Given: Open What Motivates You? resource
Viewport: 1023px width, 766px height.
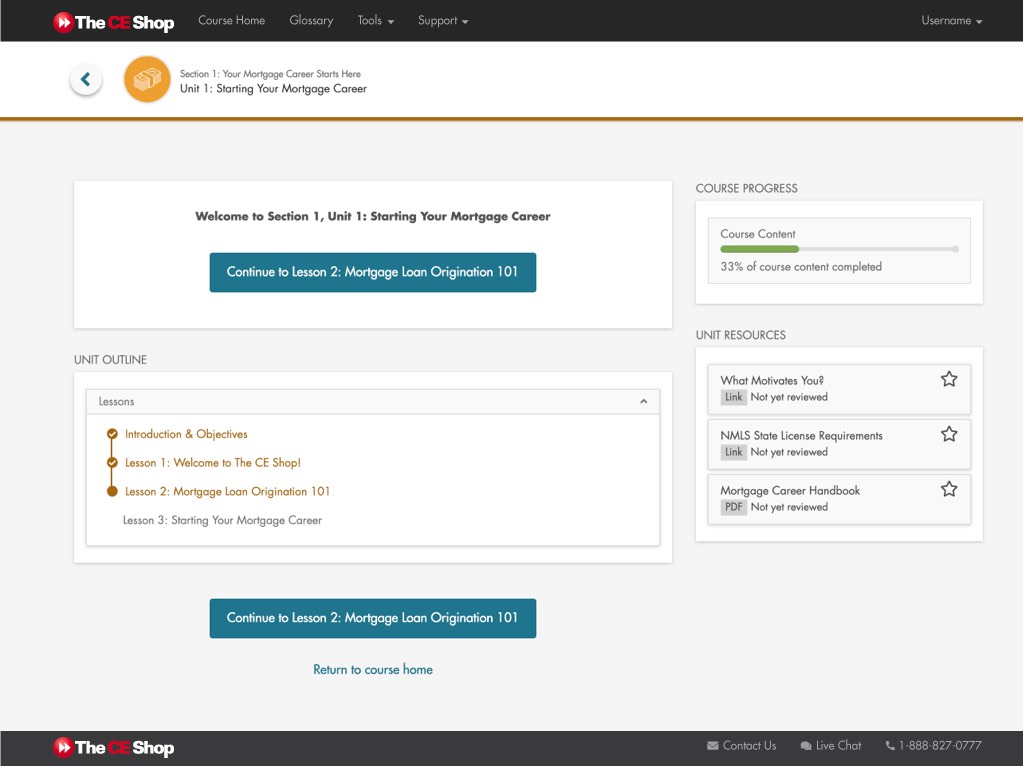Looking at the screenshot, I should click(772, 380).
